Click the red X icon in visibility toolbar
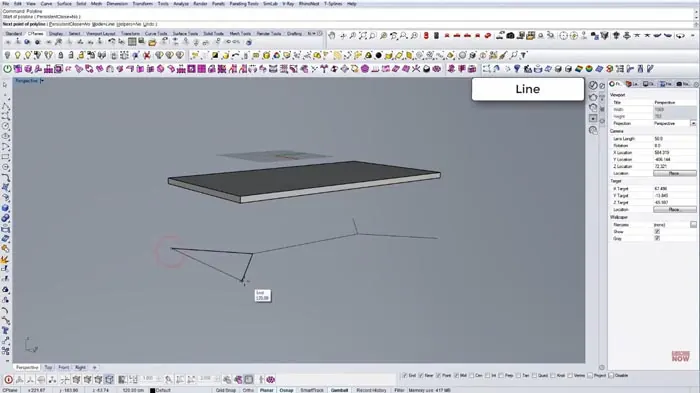700x393 pixels. (x=146, y=55)
